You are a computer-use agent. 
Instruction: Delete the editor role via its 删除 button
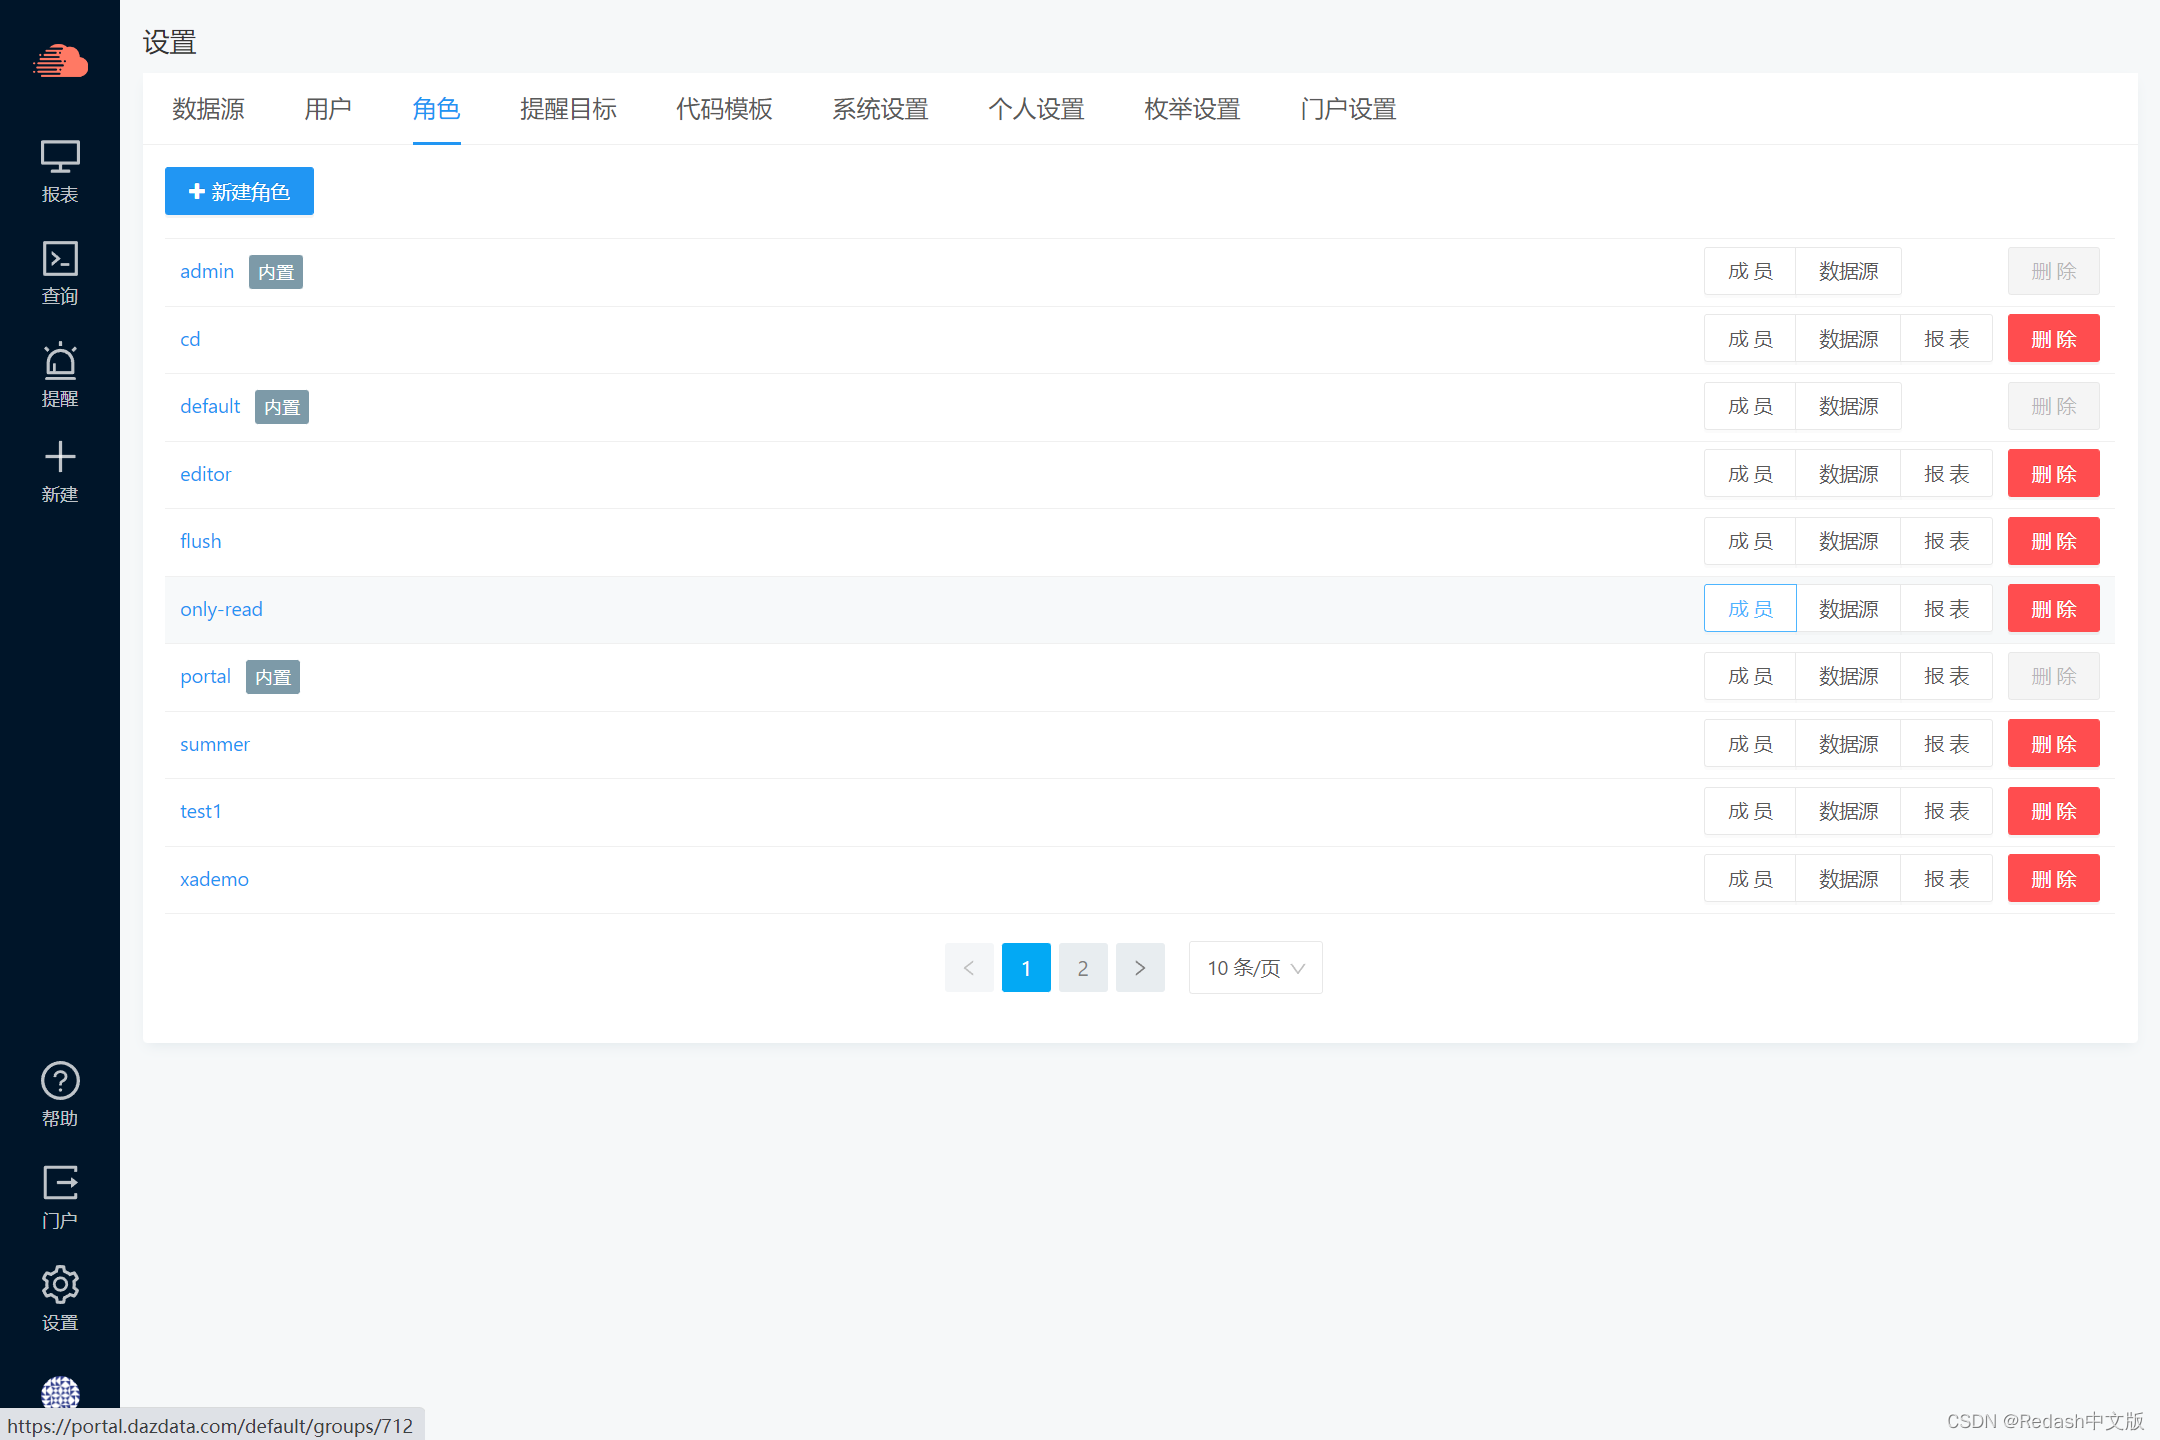[2053, 473]
